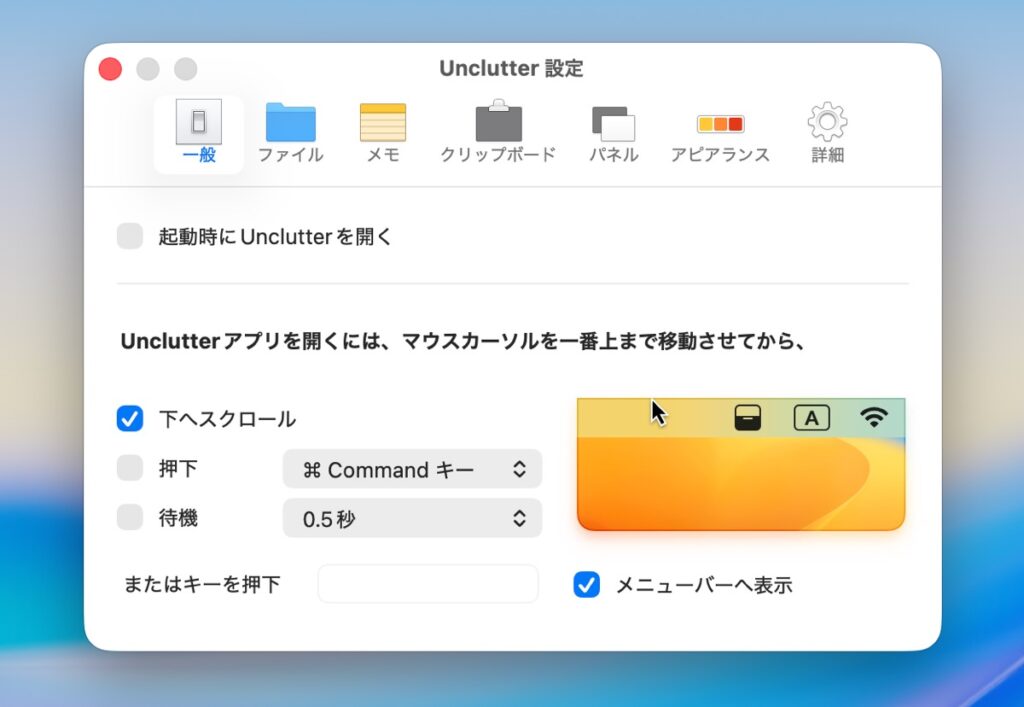Click the またはキーを押下 shortcut field

coord(428,584)
